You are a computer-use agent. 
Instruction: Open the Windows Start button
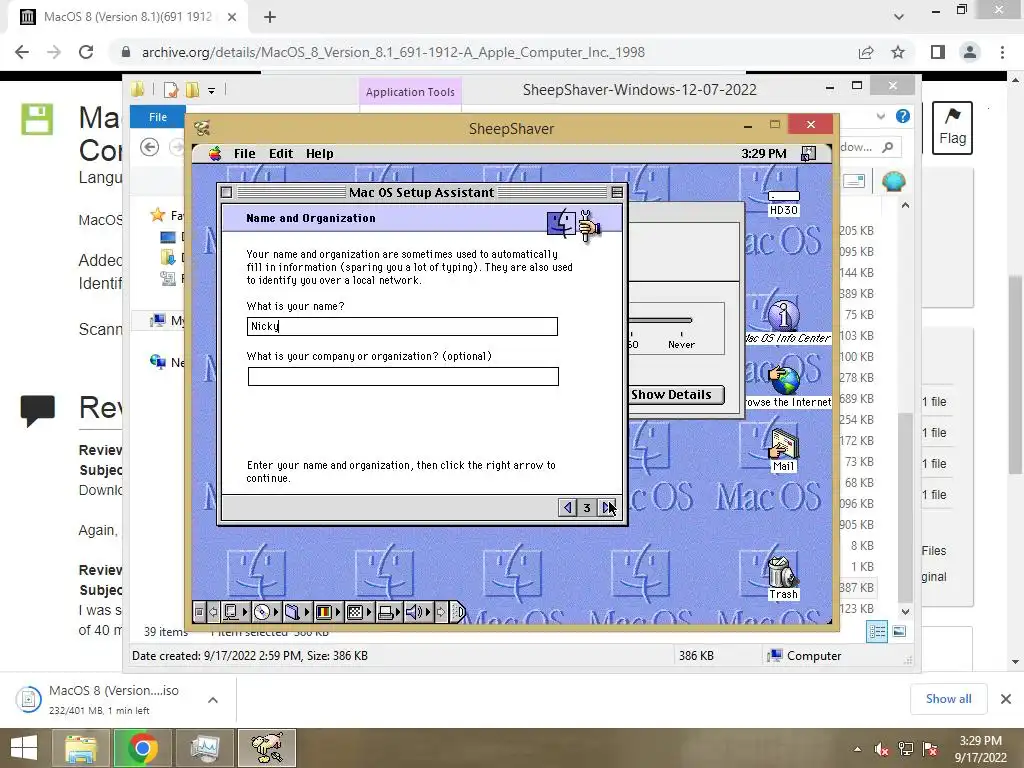click(x=24, y=748)
